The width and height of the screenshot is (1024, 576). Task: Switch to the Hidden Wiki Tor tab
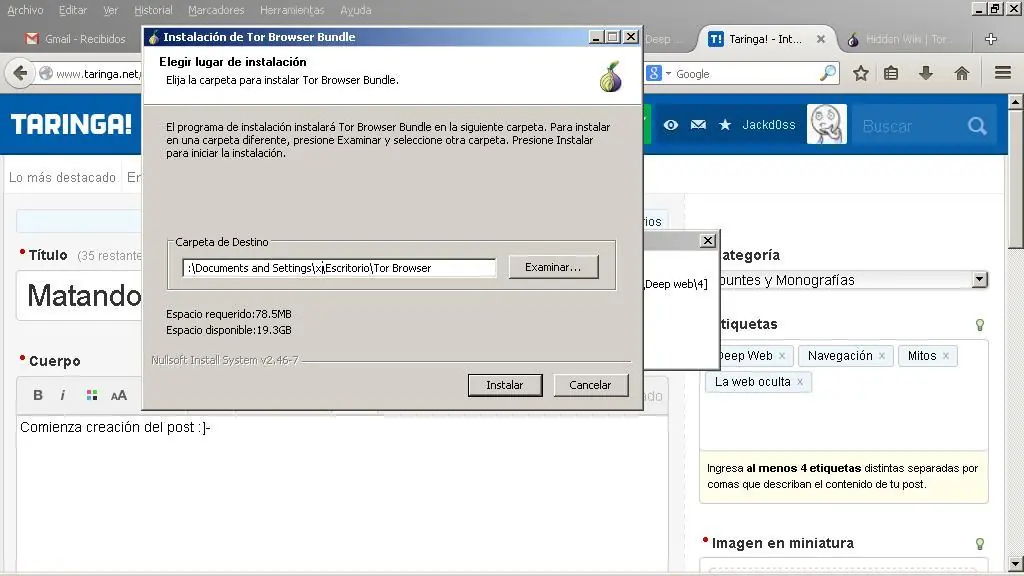(x=901, y=39)
